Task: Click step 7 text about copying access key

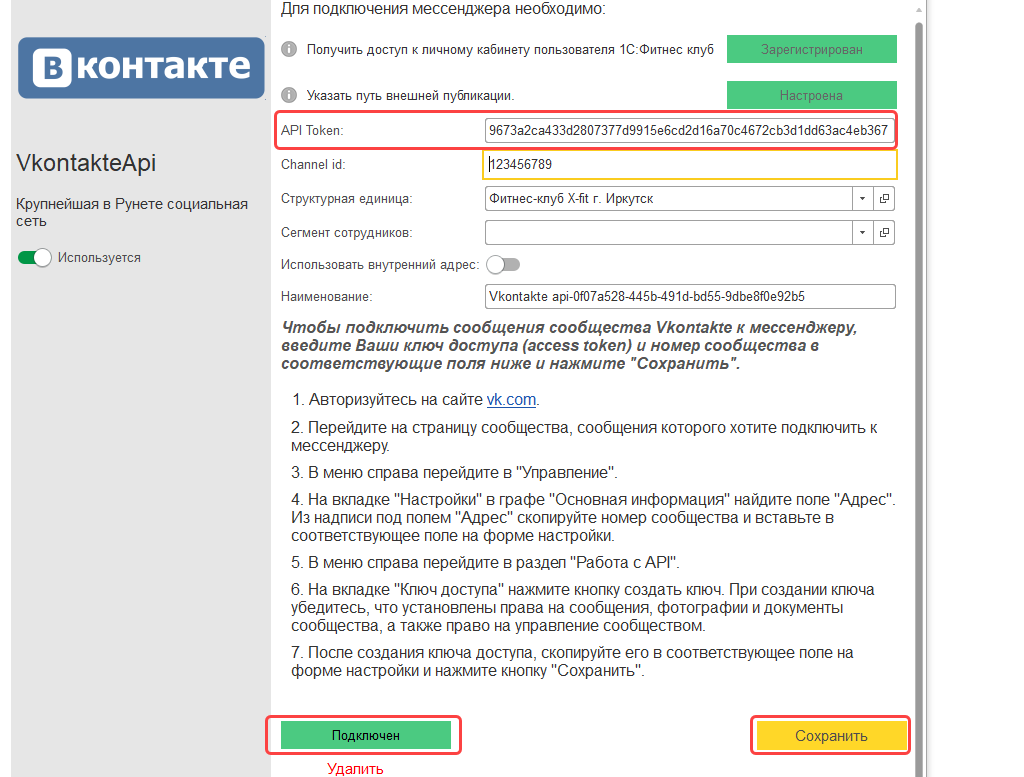Action: (x=572, y=661)
